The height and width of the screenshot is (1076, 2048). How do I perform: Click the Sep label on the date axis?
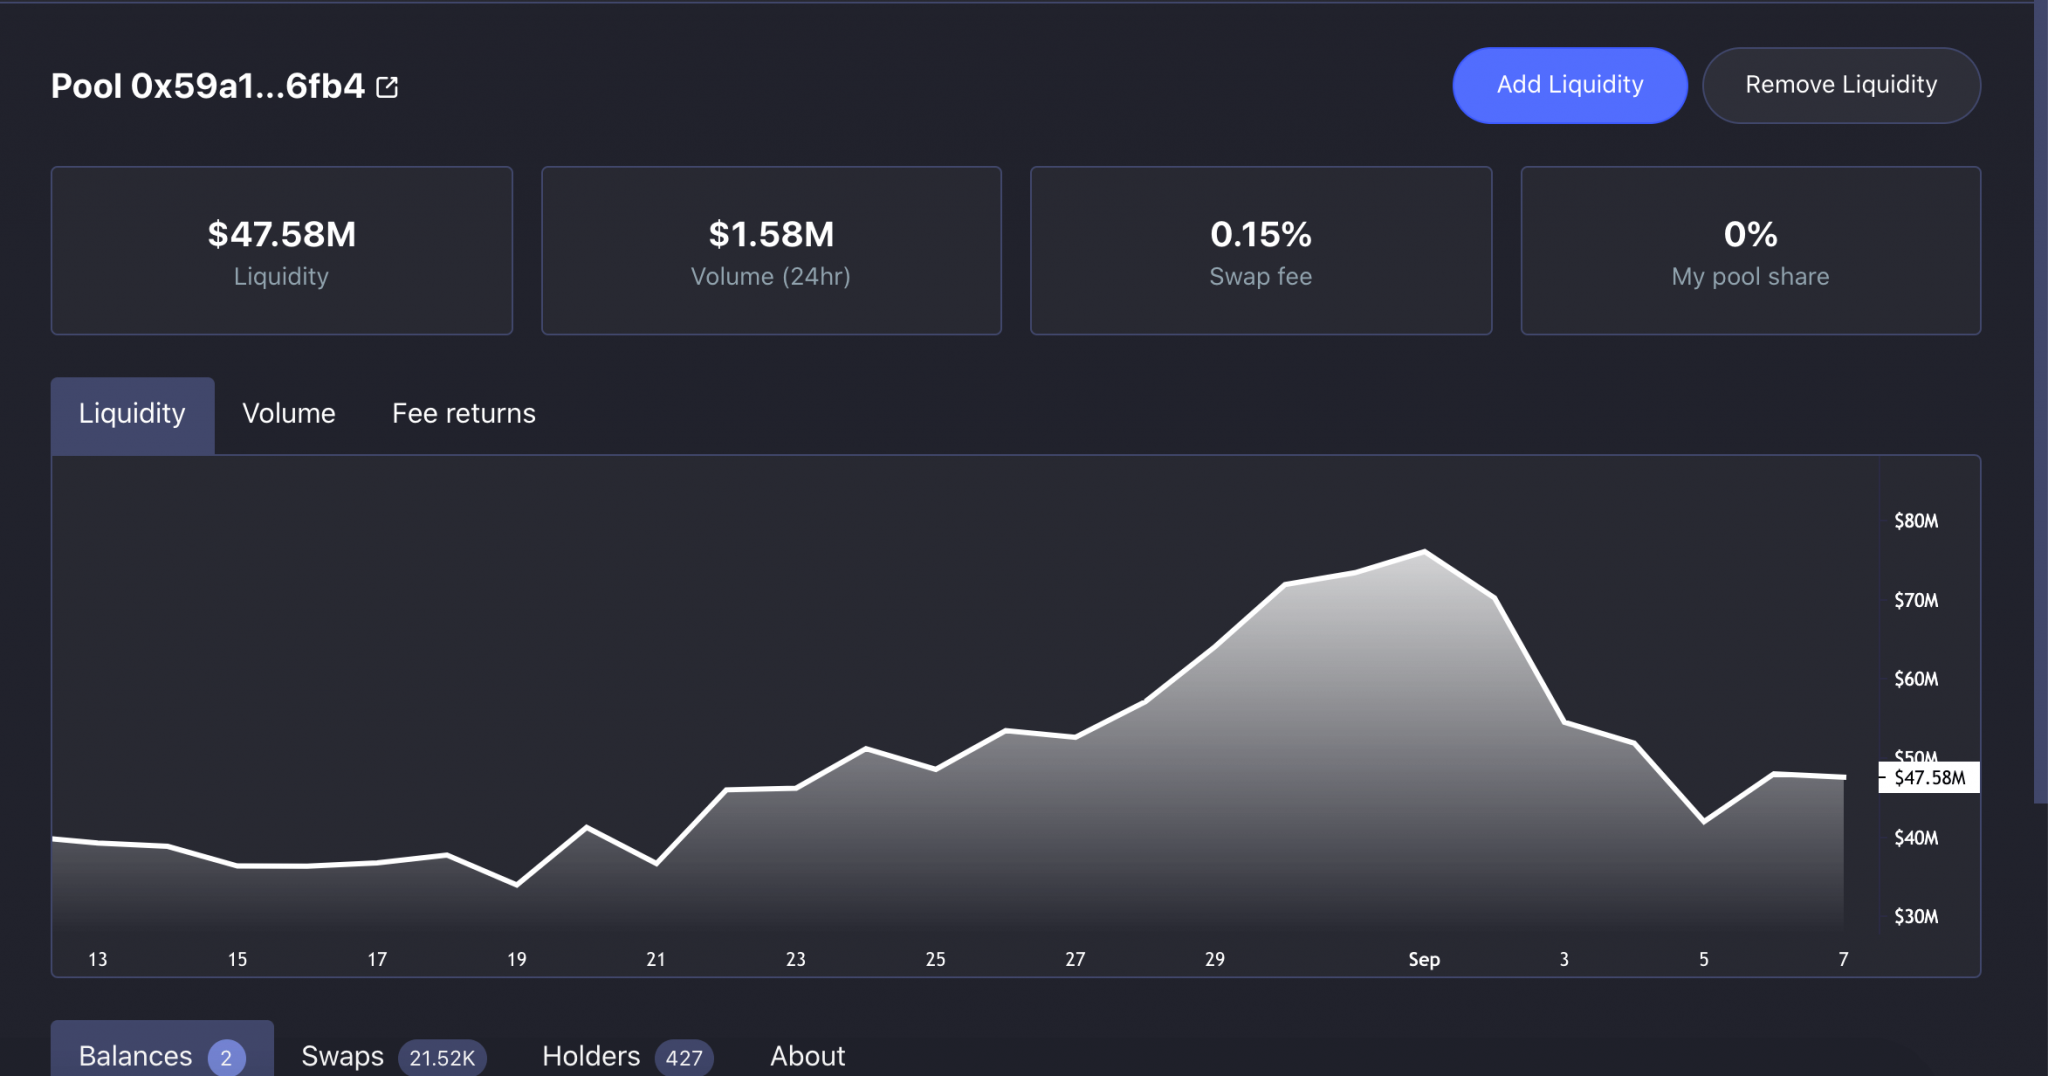[x=1424, y=959]
